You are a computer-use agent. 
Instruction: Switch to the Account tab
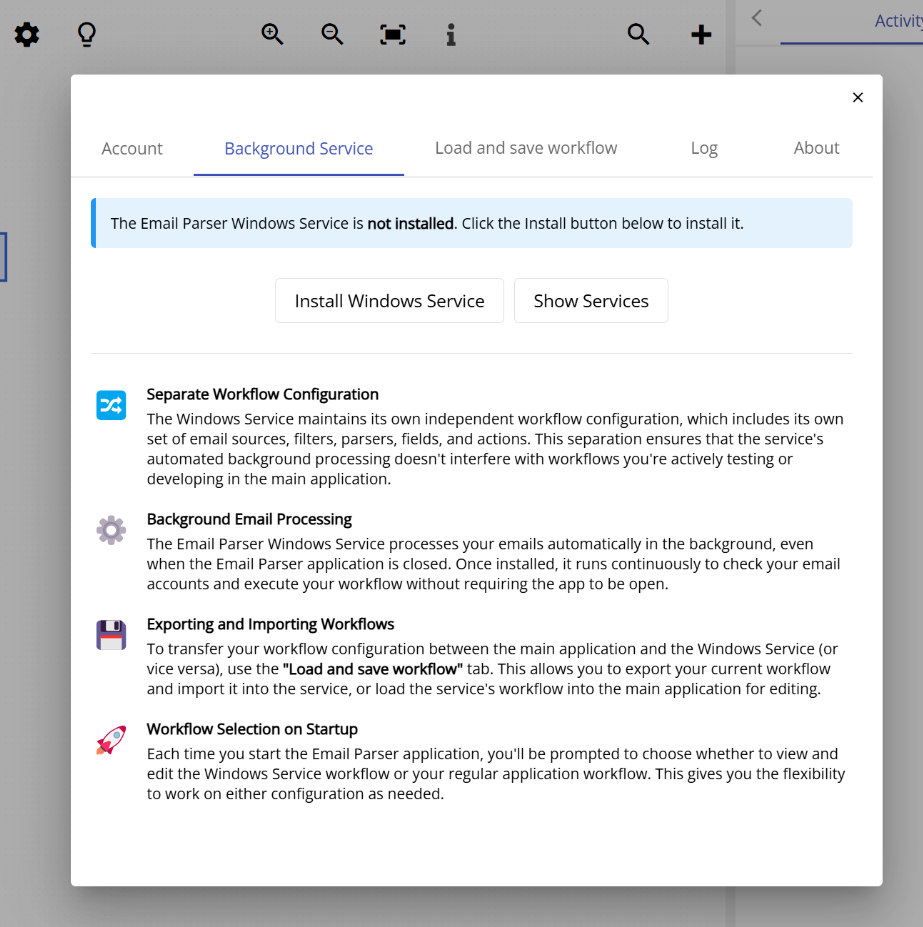132,148
